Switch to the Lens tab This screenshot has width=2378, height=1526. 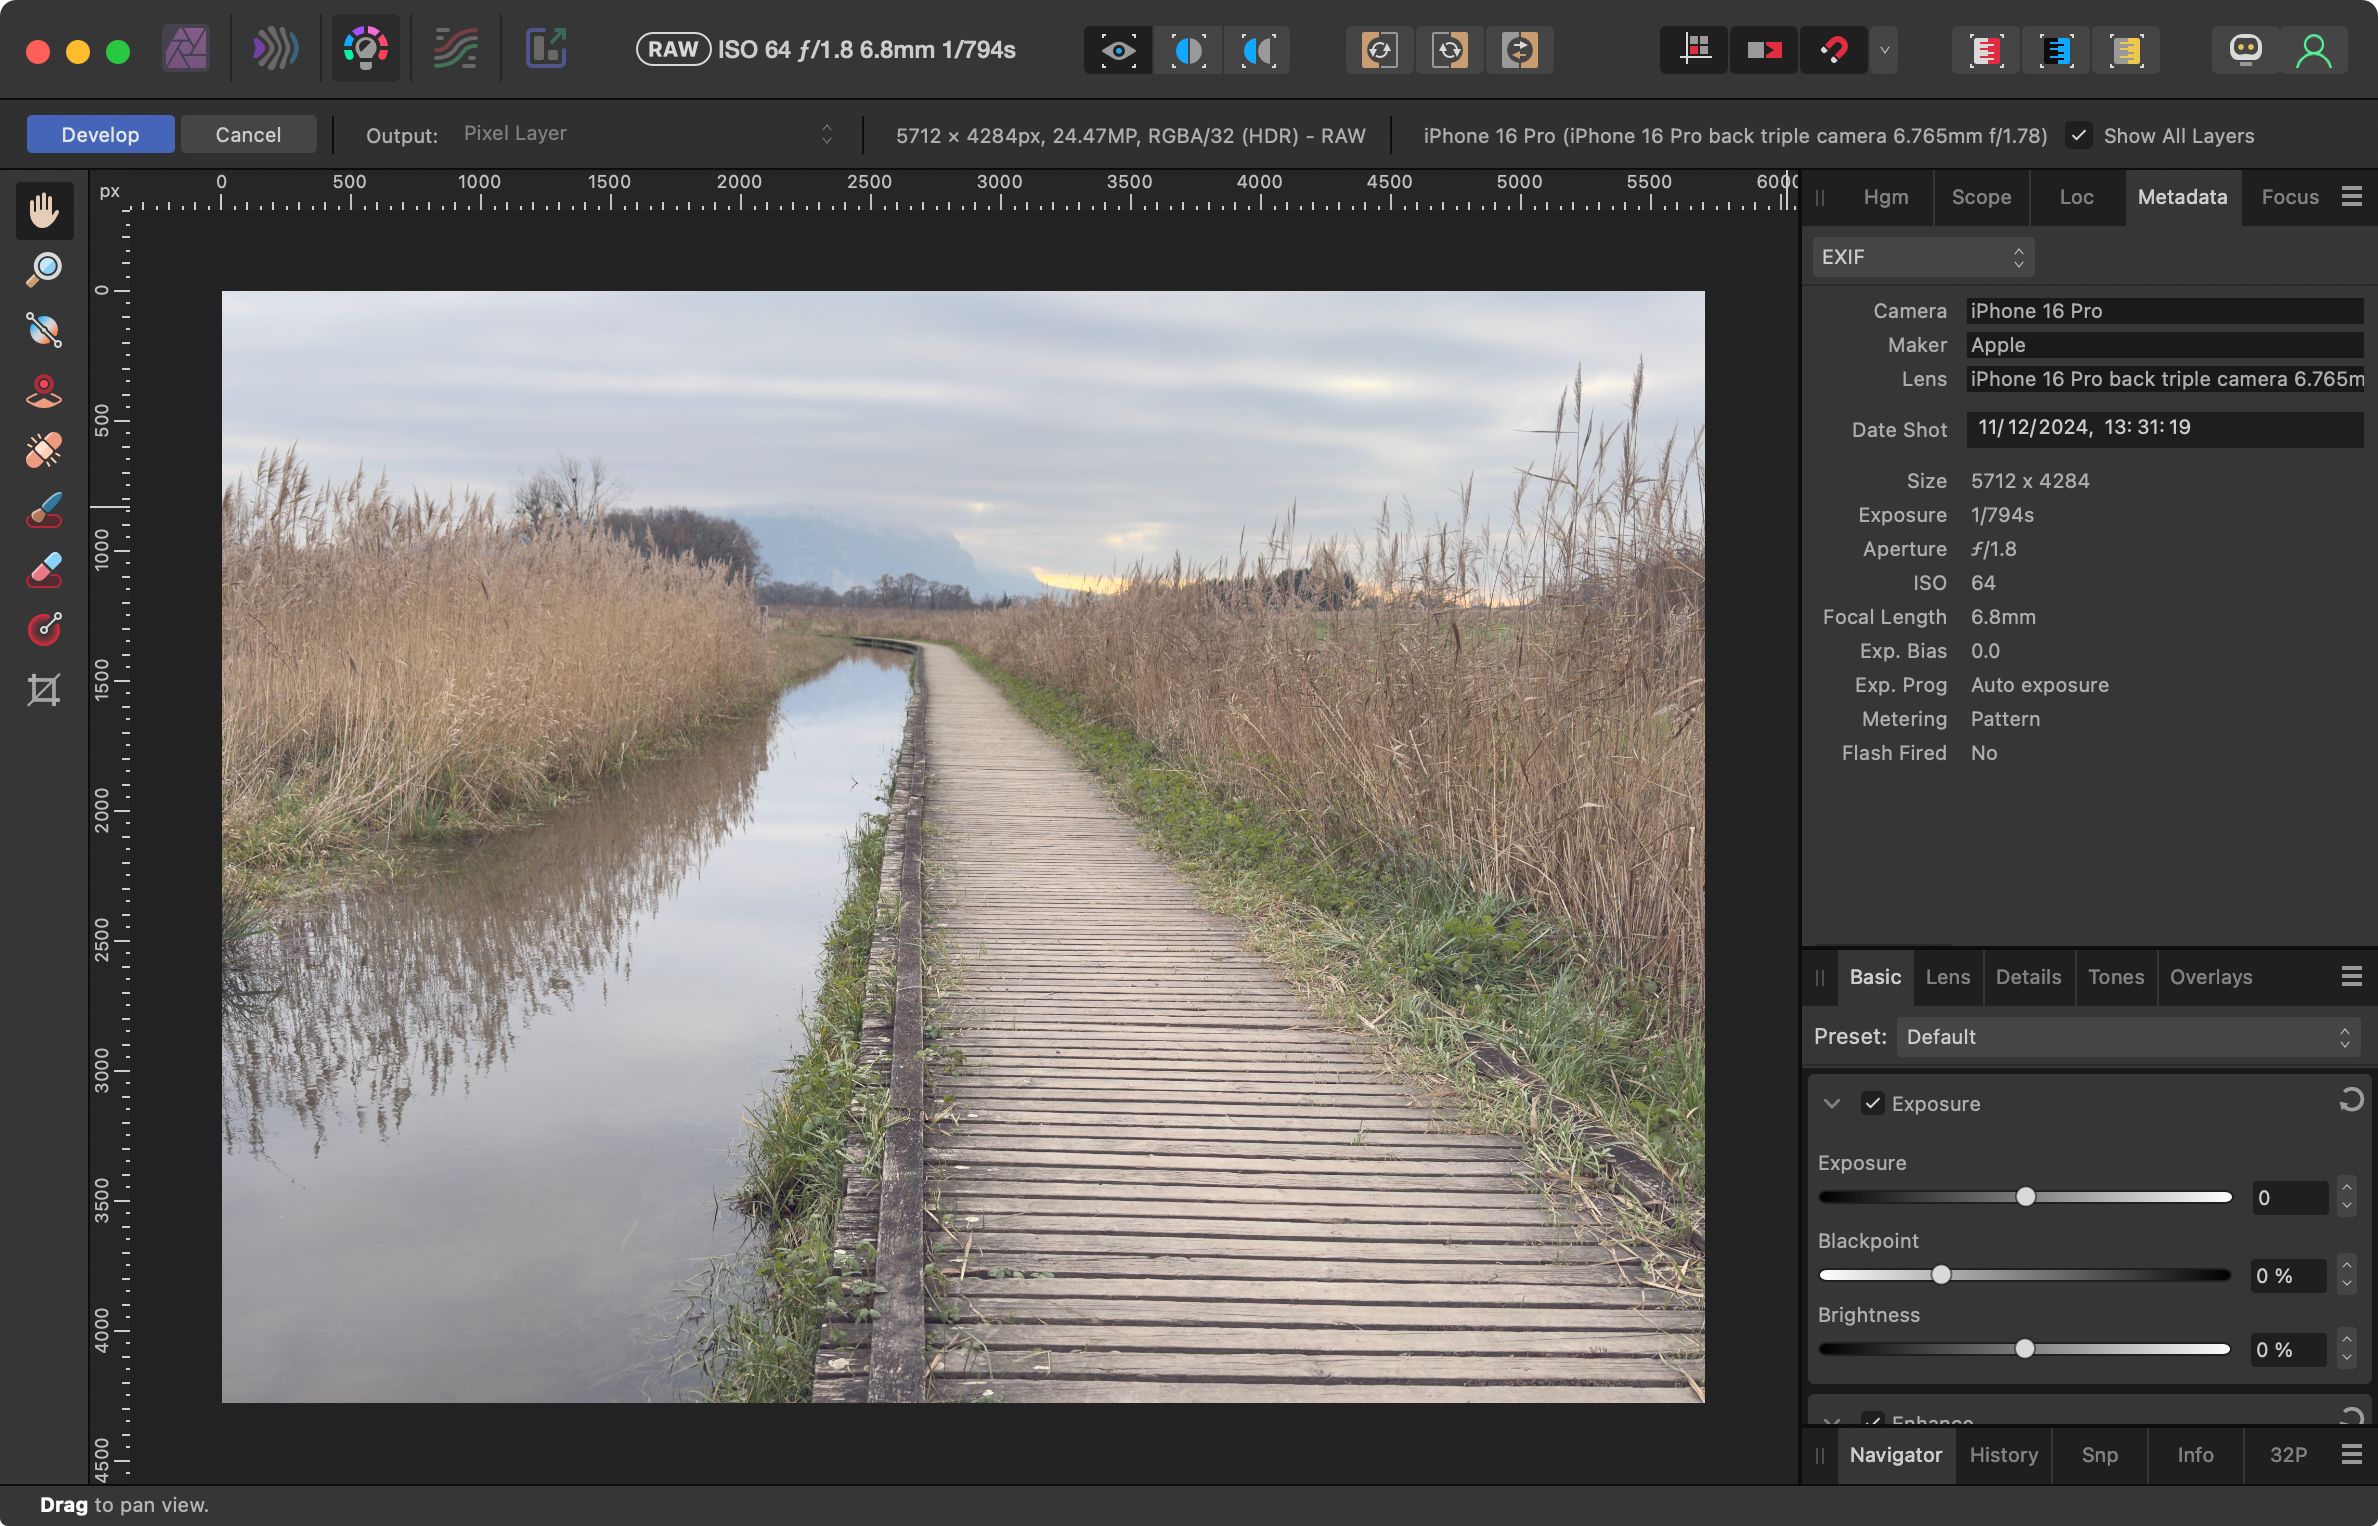pos(1947,977)
